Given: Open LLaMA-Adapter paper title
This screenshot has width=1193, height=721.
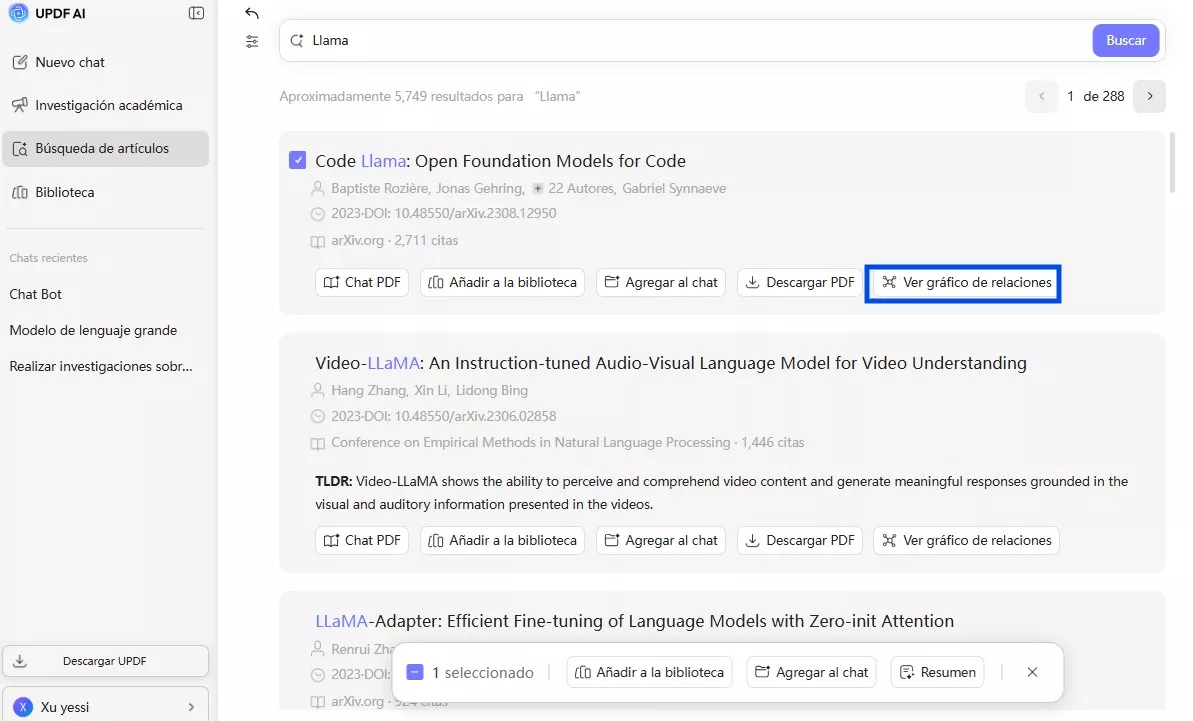Looking at the screenshot, I should coord(635,621).
